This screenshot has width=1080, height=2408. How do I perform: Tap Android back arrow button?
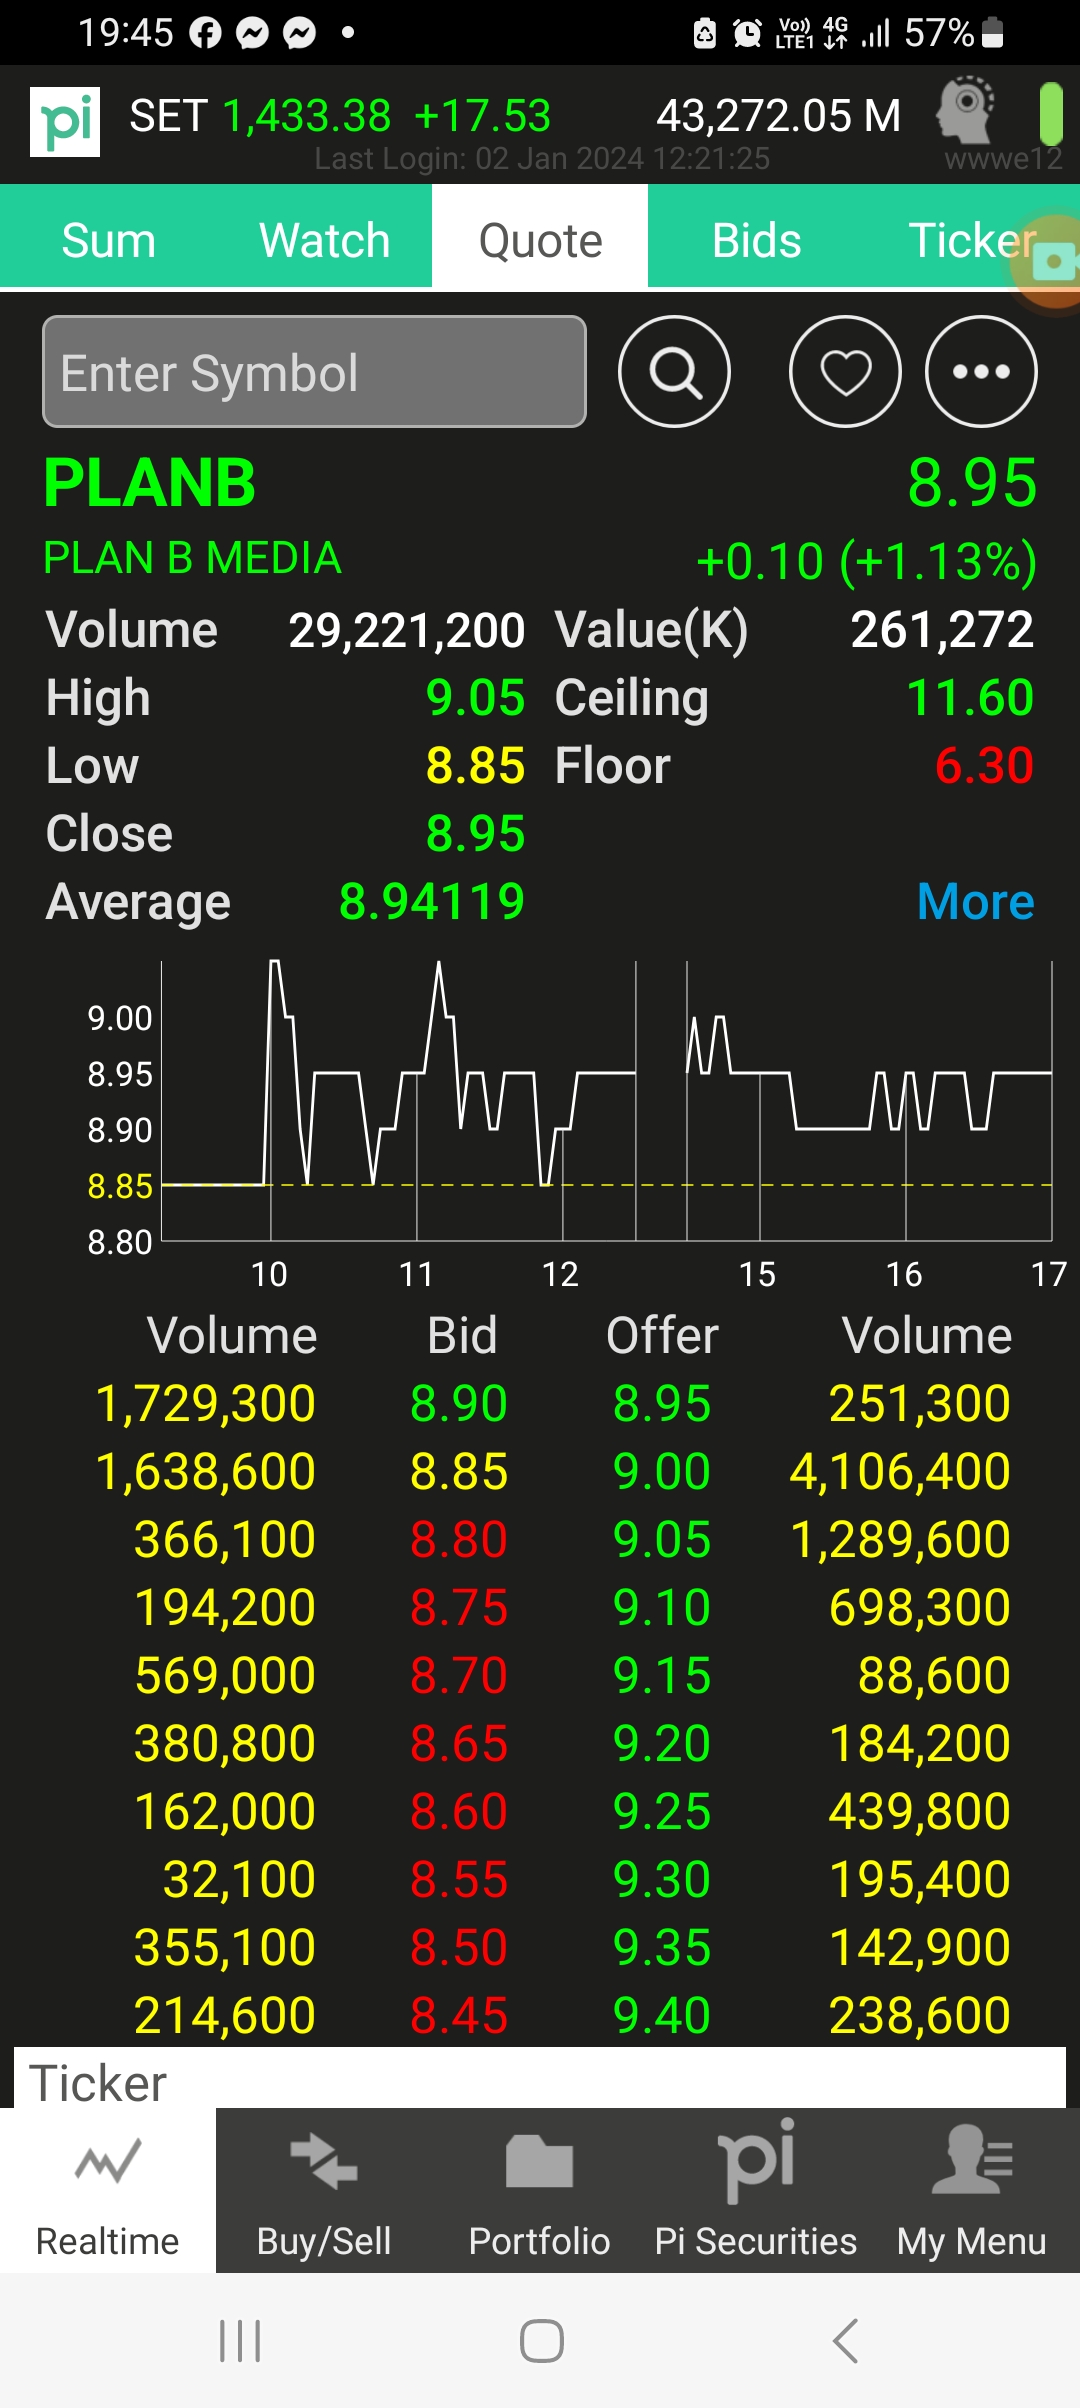click(845, 2341)
